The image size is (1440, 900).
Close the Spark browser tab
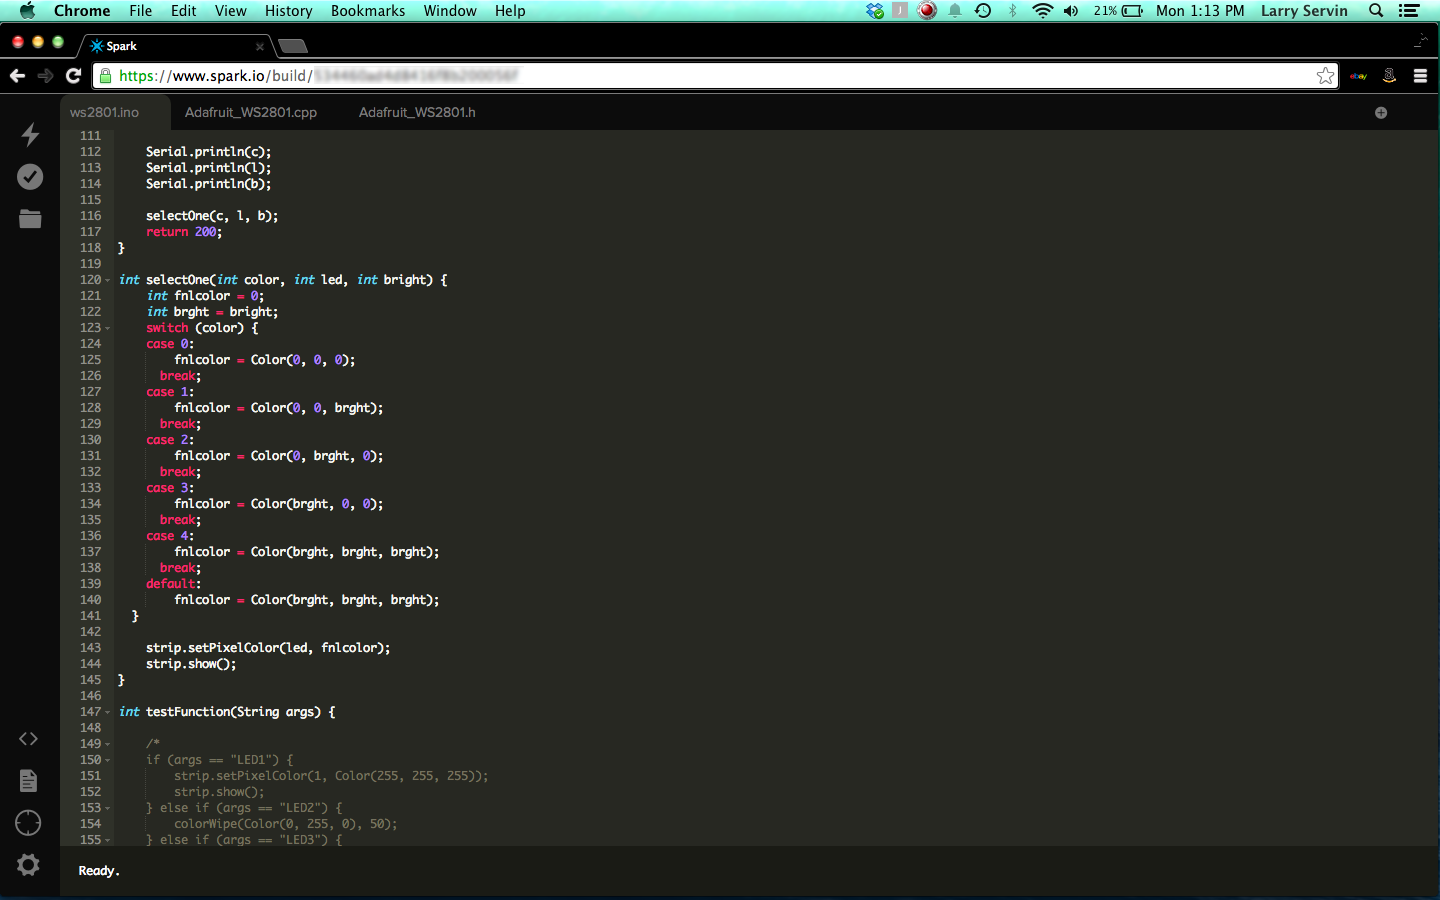260,46
